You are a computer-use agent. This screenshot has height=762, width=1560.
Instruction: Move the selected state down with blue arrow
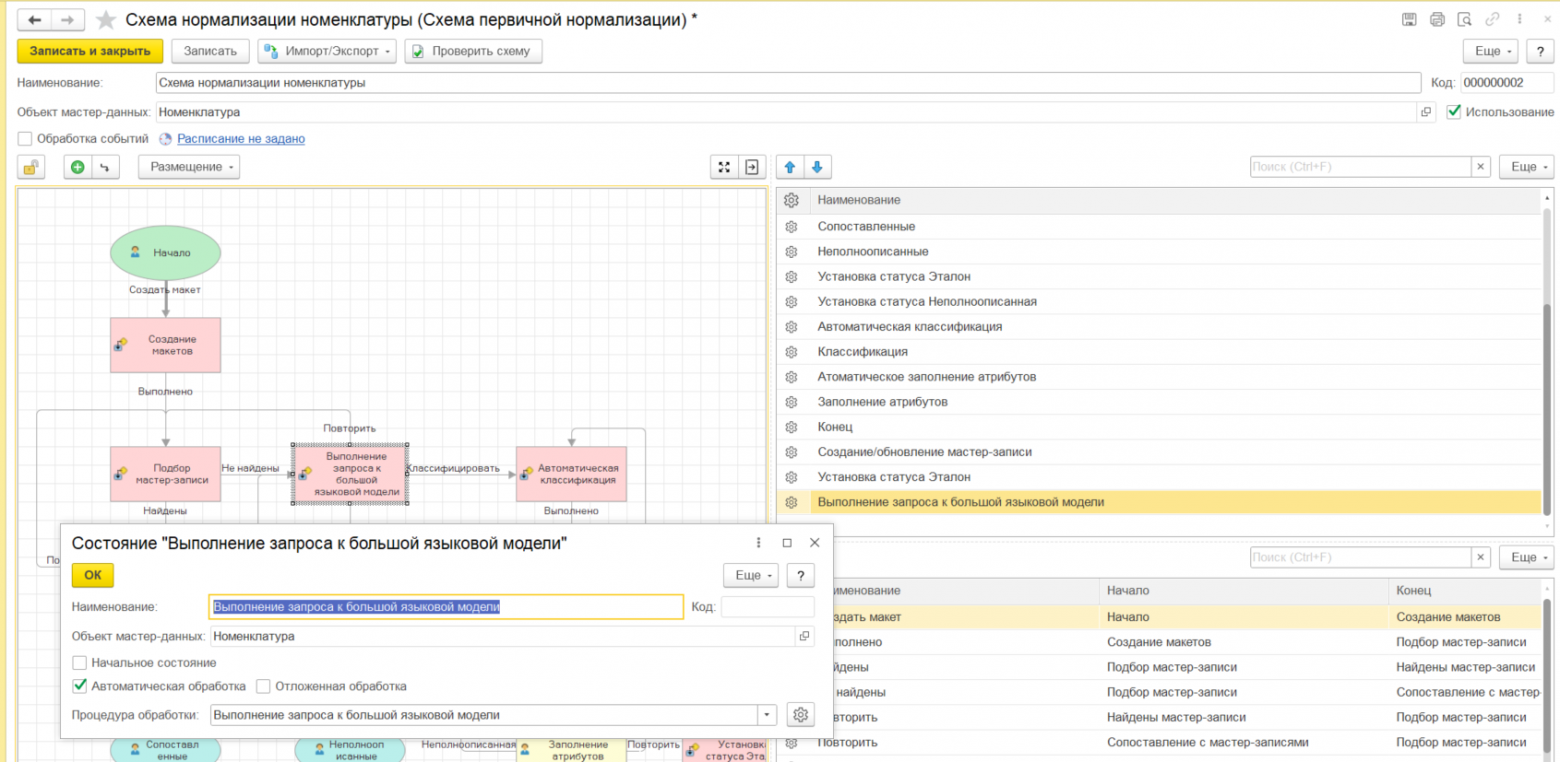click(x=816, y=167)
